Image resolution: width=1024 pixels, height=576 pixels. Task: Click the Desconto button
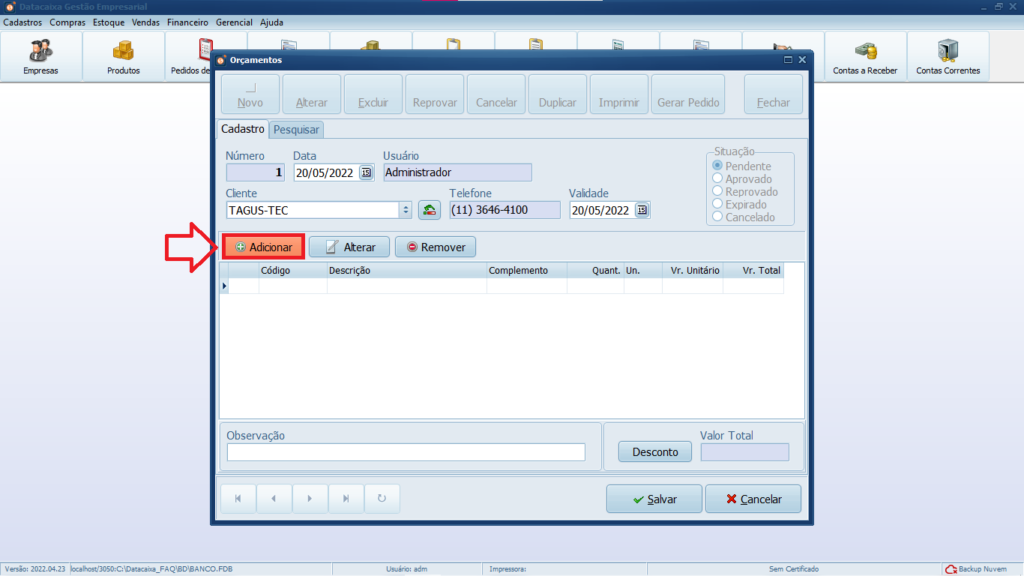pos(655,452)
